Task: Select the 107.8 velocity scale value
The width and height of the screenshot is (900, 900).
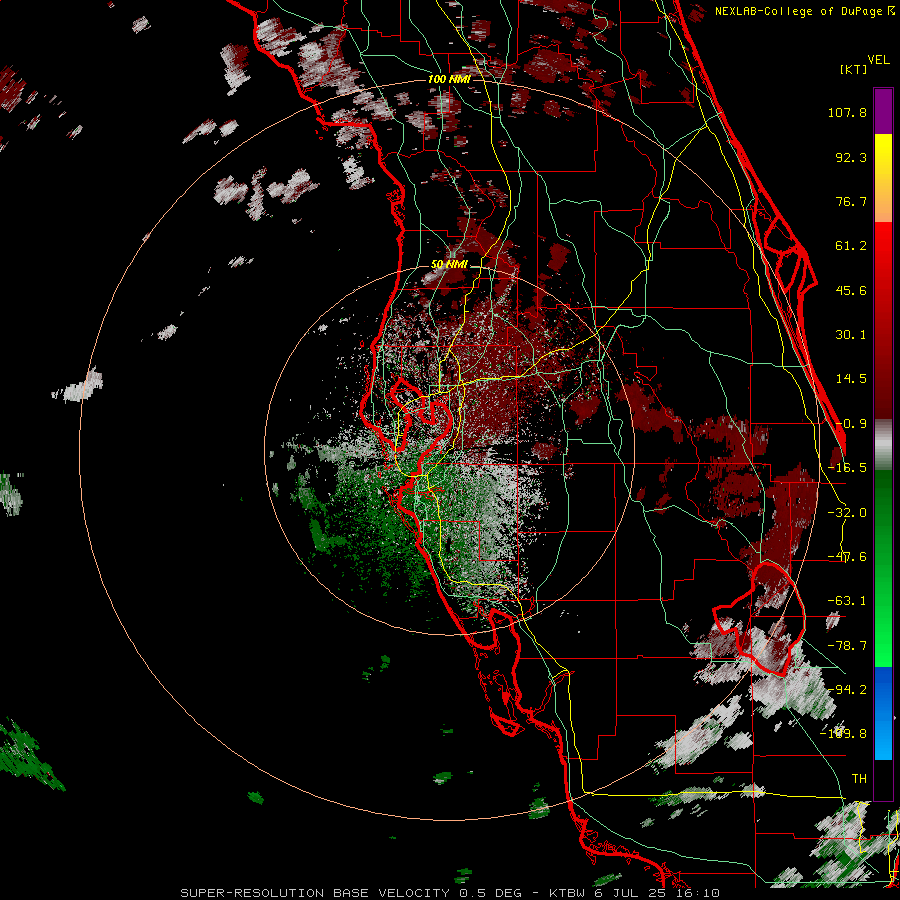Action: click(847, 112)
